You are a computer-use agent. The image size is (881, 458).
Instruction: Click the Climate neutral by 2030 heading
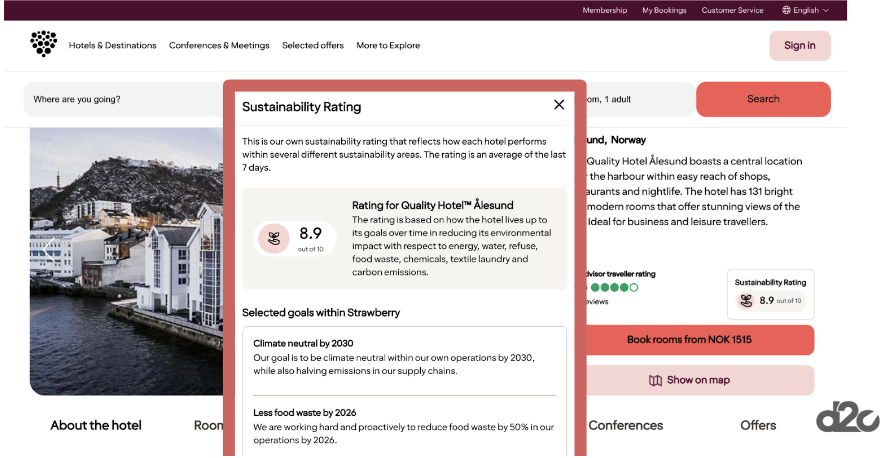[x=303, y=343]
